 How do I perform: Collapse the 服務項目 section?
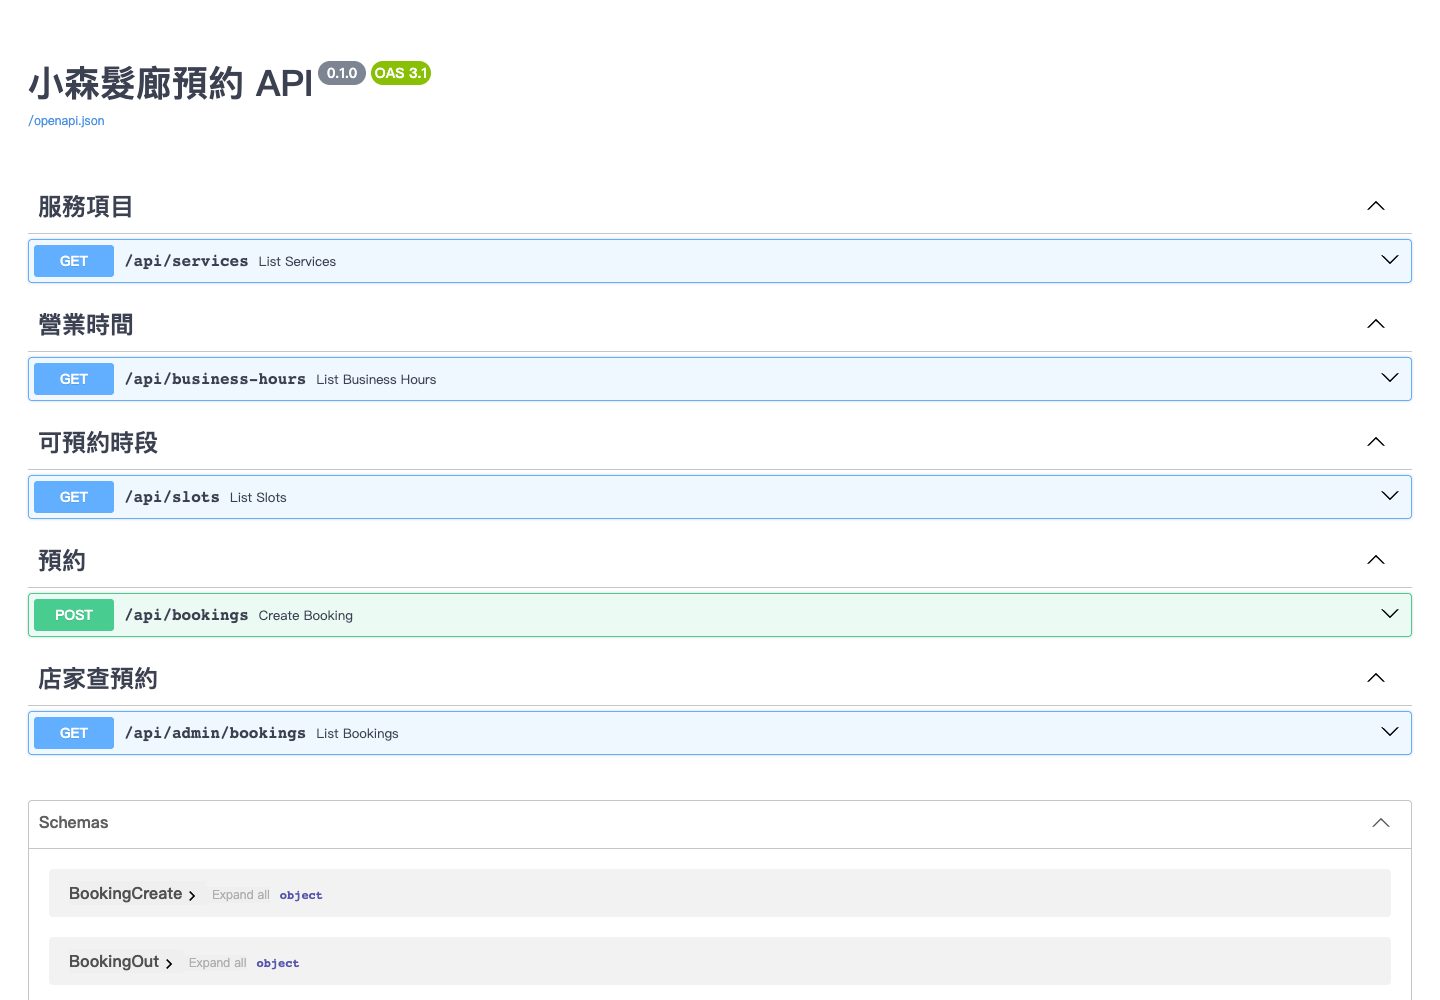(1376, 206)
